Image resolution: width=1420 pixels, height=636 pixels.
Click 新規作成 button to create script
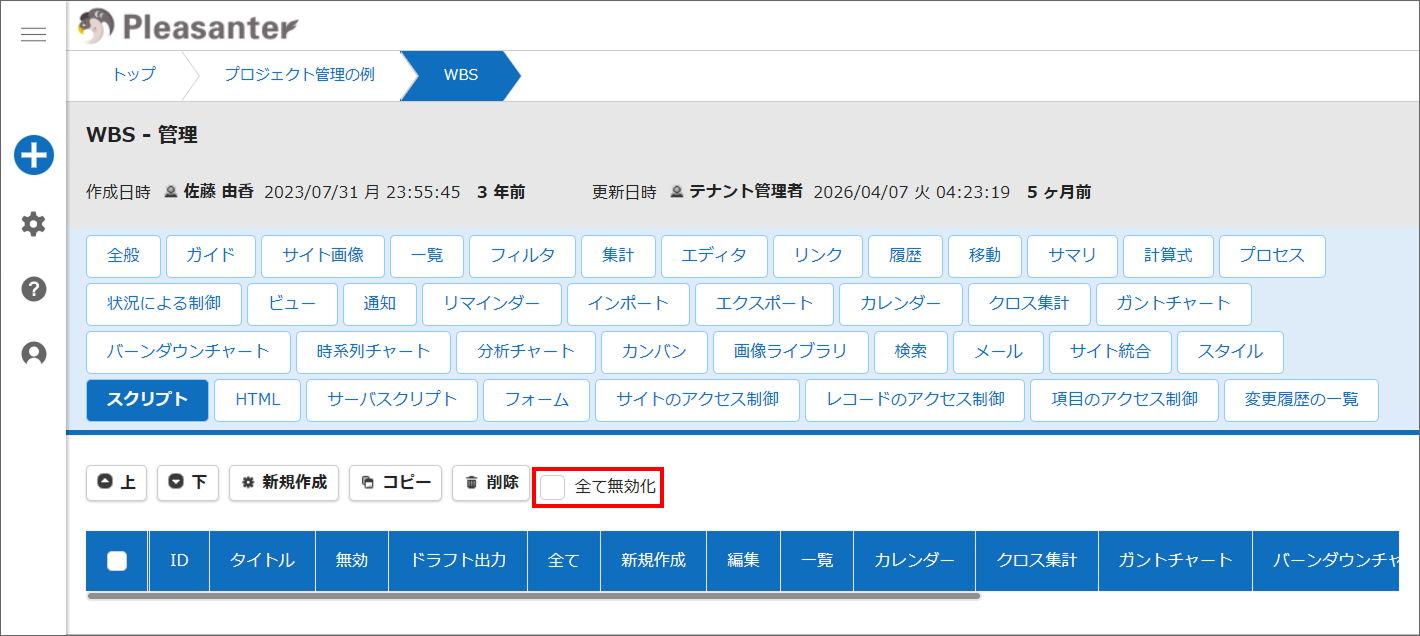click(284, 482)
